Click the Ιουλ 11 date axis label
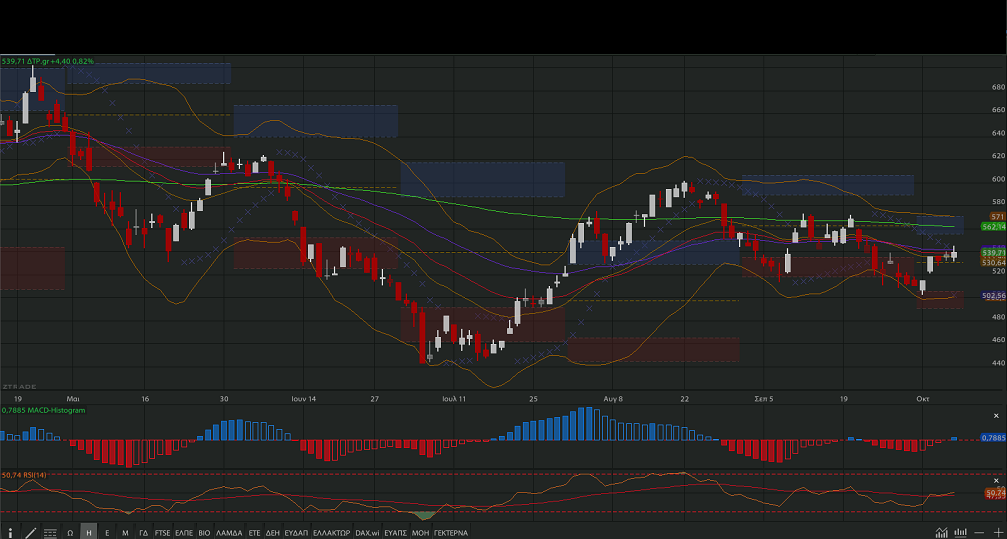Image resolution: width=1007 pixels, height=539 pixels. (453, 398)
